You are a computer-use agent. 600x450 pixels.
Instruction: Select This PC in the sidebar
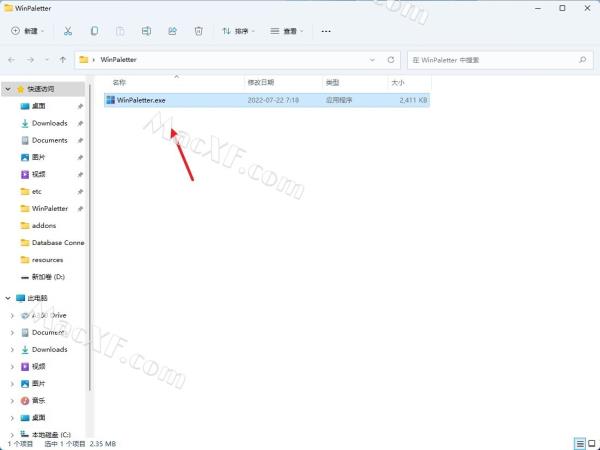pos(37,298)
